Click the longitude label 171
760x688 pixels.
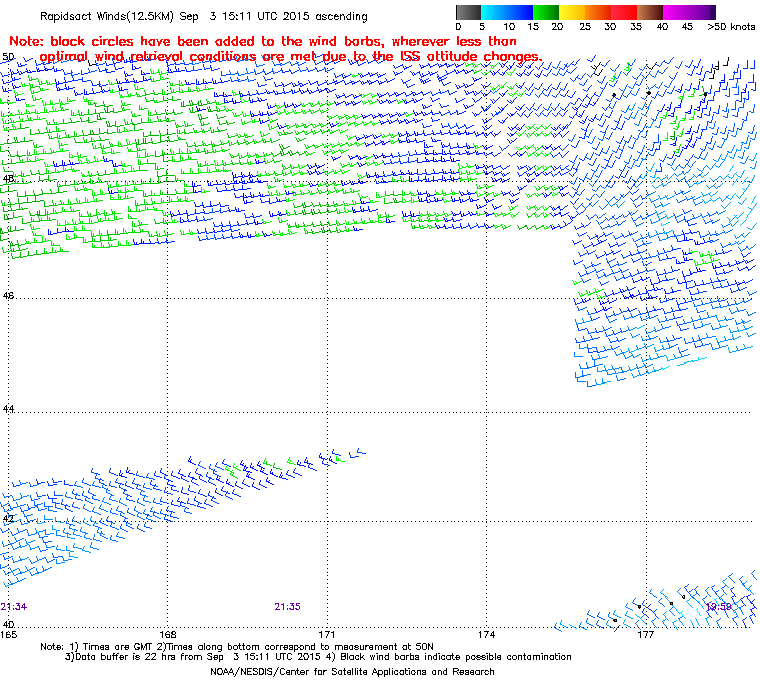(x=327, y=635)
